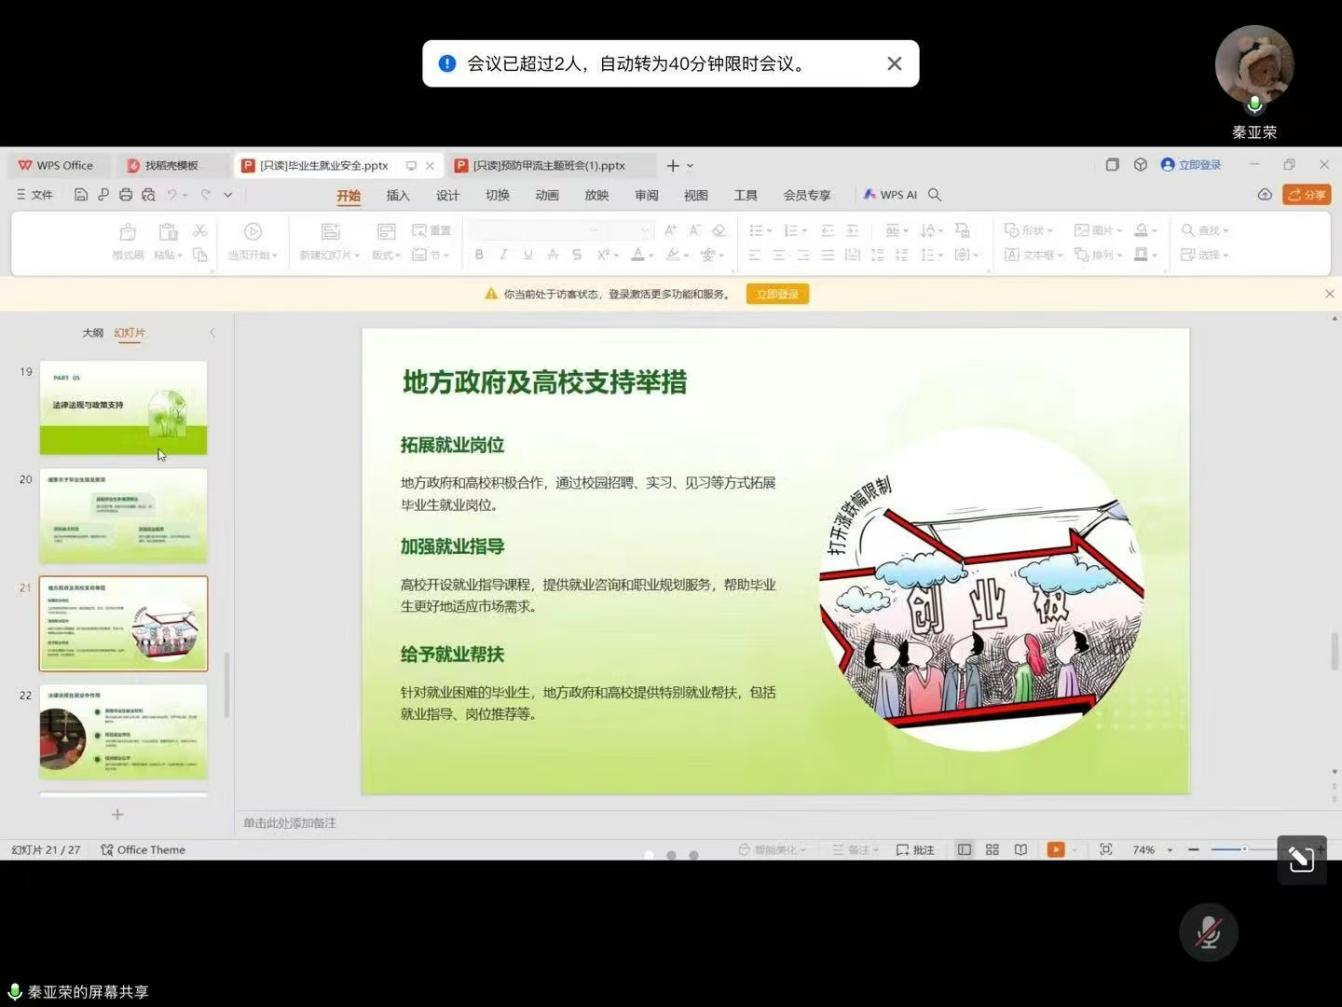Click the print icon in quick toolbar
The image size is (1342, 1007).
point(126,195)
